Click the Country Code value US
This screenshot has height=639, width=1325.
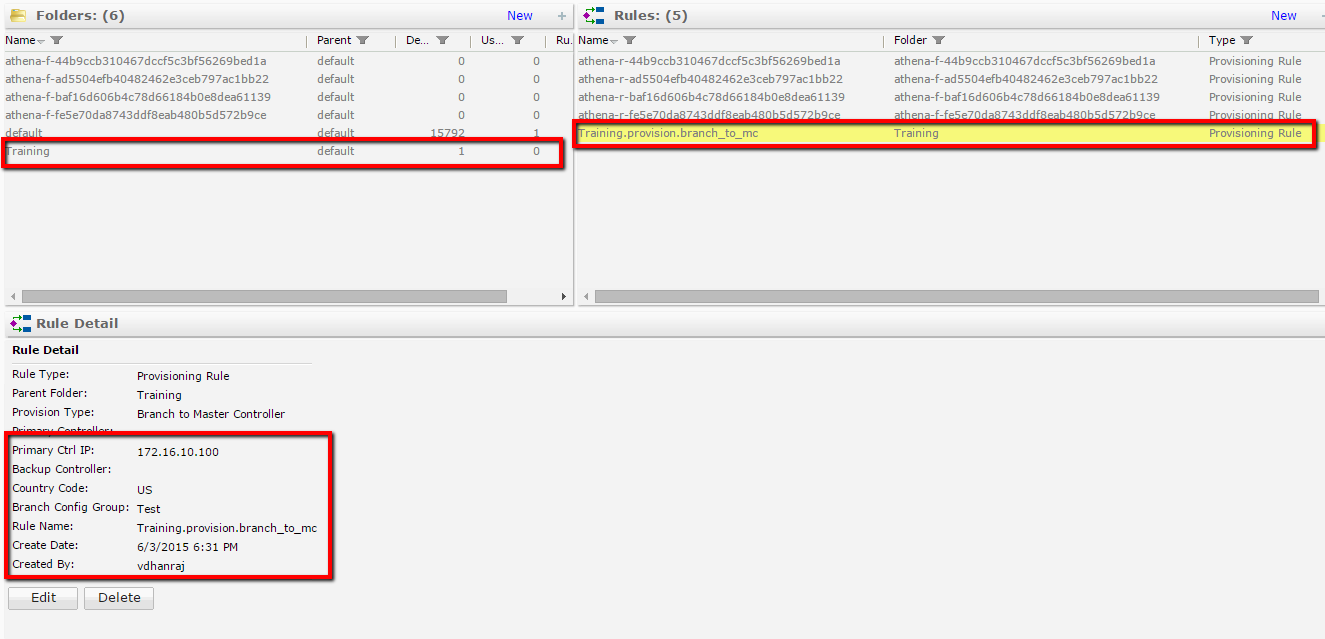tap(145, 490)
